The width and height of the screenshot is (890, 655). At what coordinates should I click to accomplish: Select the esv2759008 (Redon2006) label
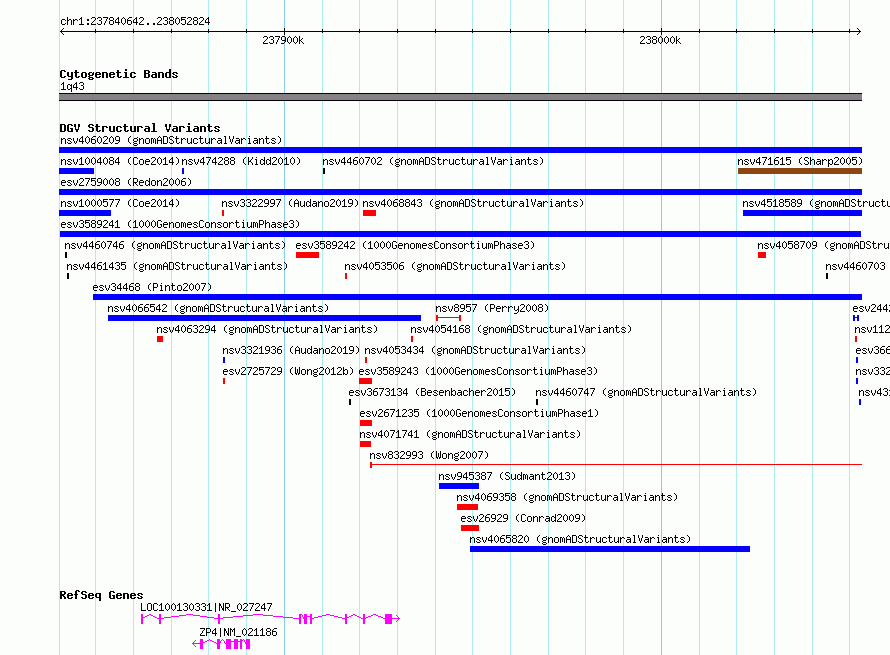[126, 182]
